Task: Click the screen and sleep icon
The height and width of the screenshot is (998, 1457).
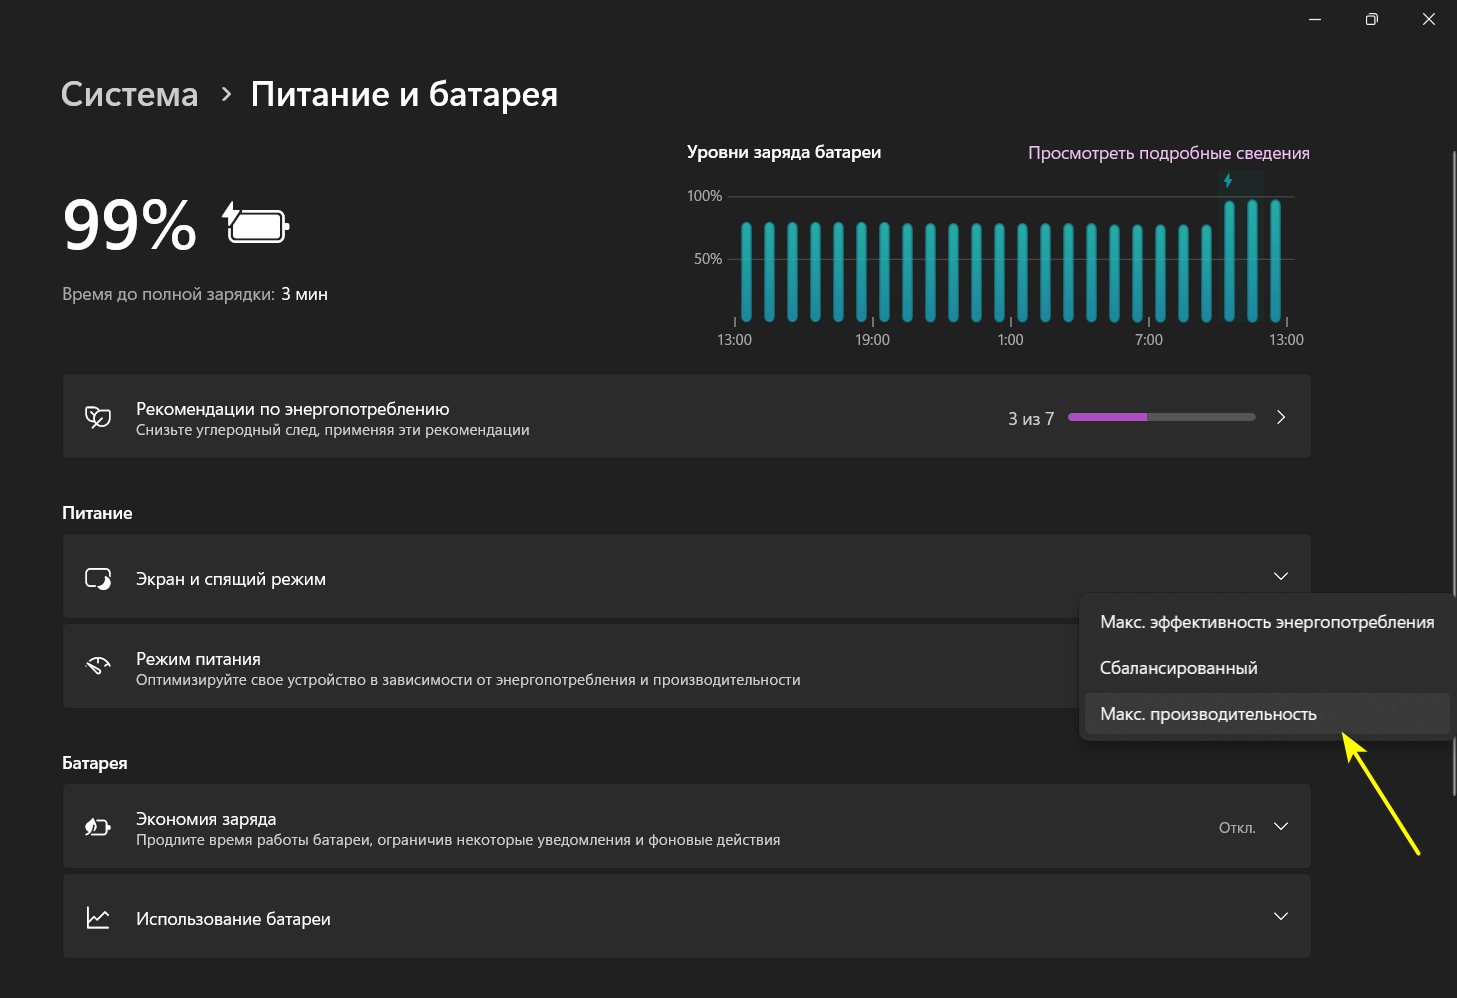Action: tap(98, 579)
